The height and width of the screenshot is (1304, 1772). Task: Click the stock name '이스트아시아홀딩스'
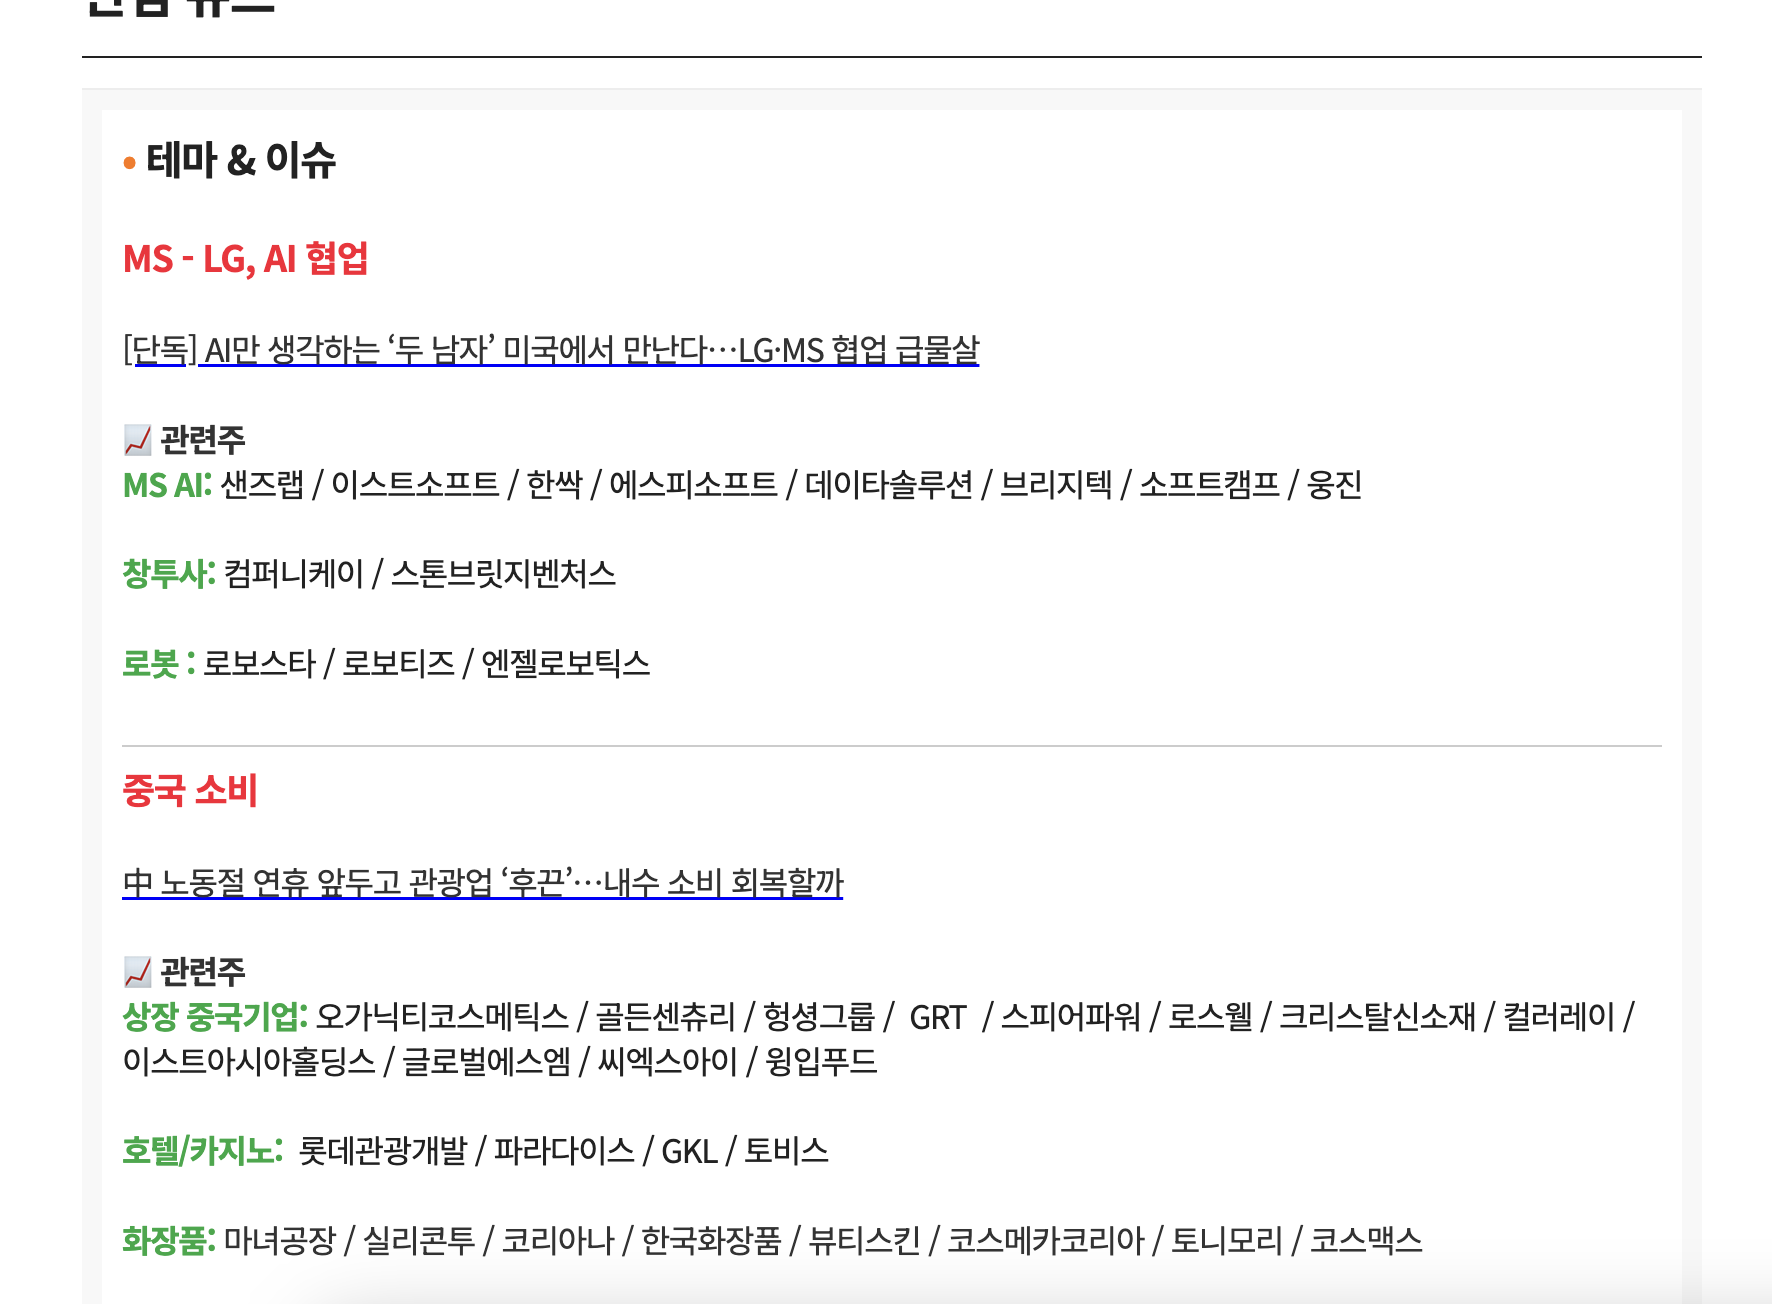point(249,1061)
